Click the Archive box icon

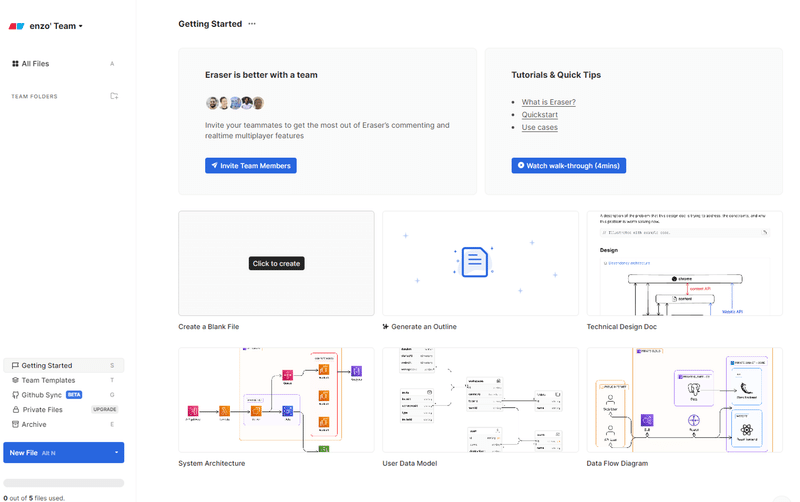coord(15,424)
